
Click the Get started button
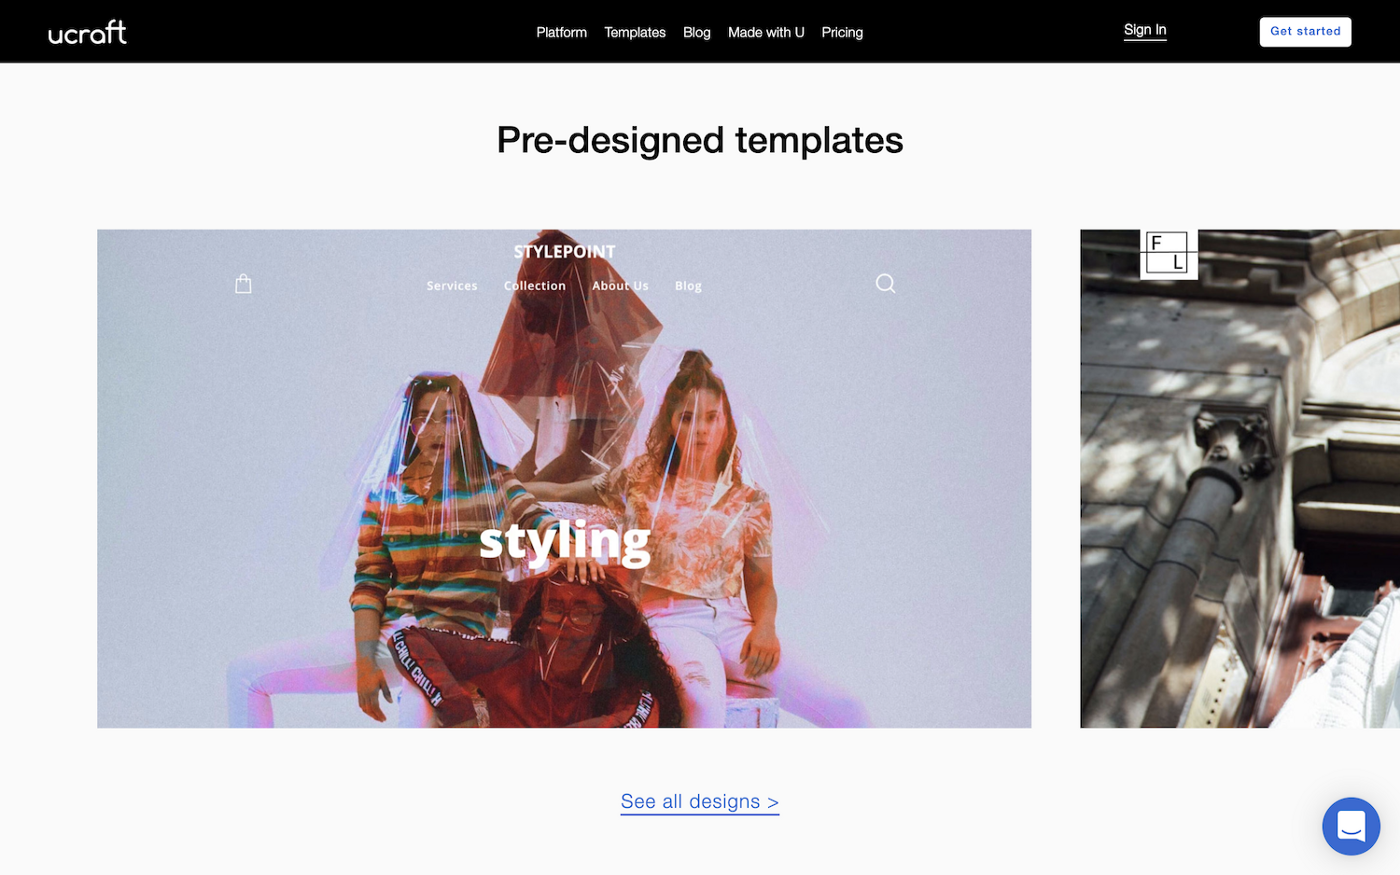[1305, 31]
